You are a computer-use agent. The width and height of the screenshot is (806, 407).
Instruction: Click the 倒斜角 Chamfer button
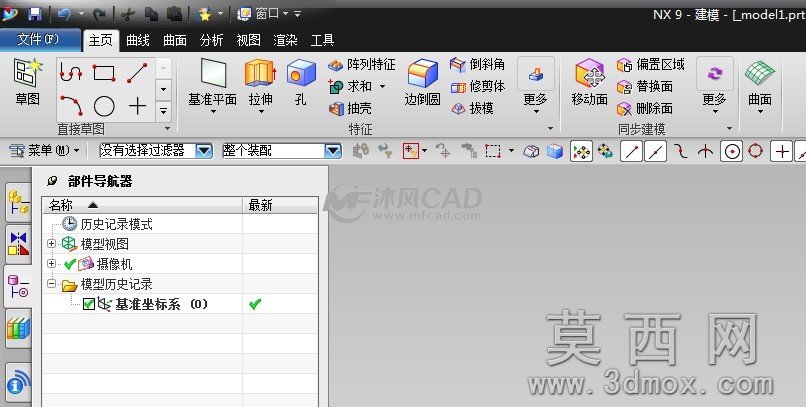point(477,64)
